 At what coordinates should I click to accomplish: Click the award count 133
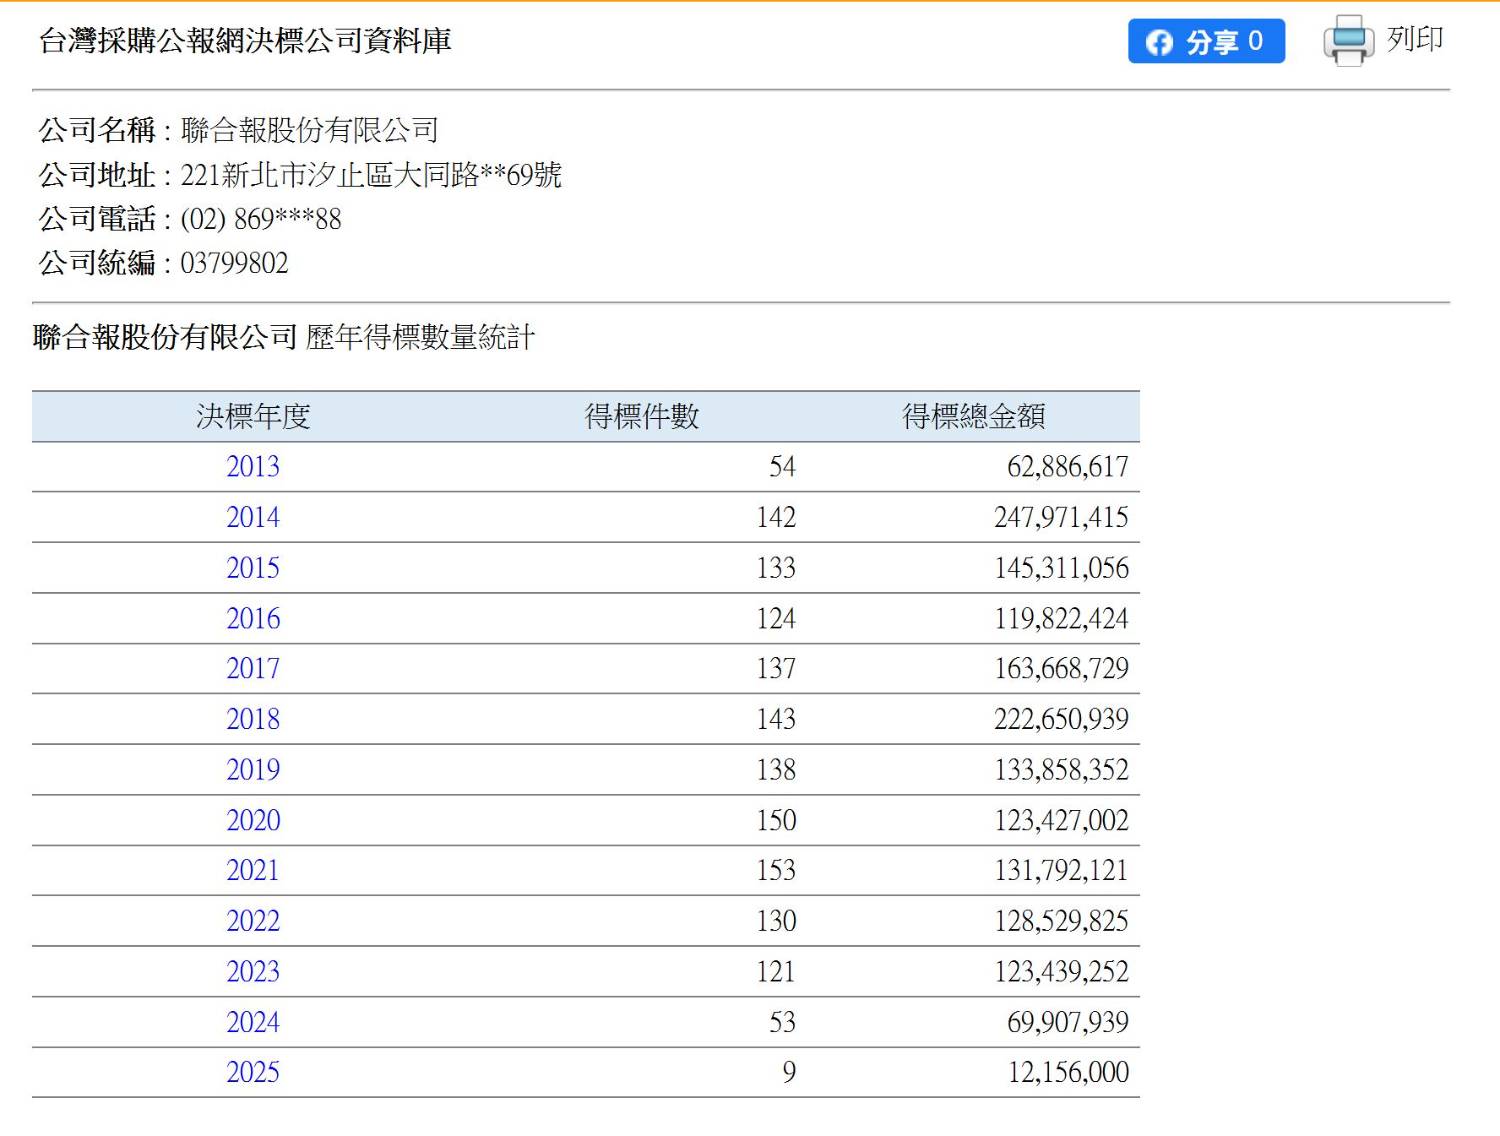coord(776,568)
